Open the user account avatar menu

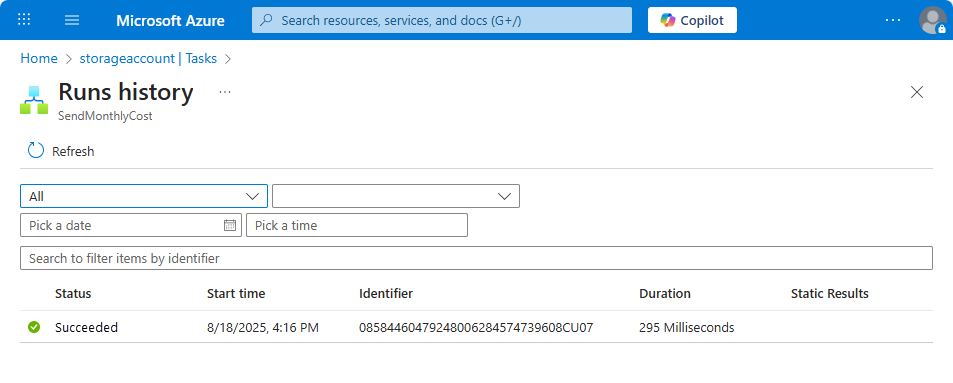pyautogui.click(x=932, y=20)
